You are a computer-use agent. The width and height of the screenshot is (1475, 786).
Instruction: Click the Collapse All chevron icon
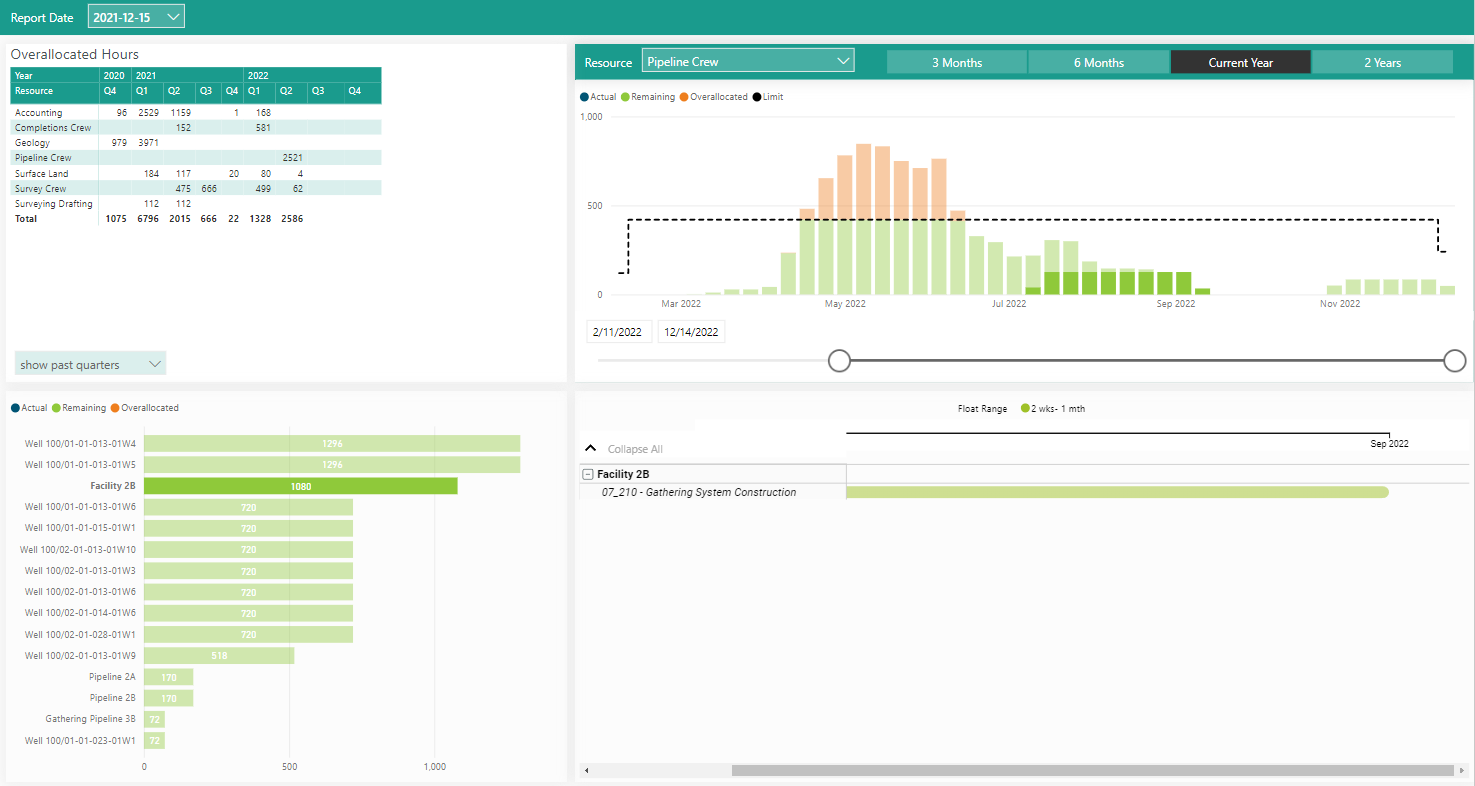point(590,449)
